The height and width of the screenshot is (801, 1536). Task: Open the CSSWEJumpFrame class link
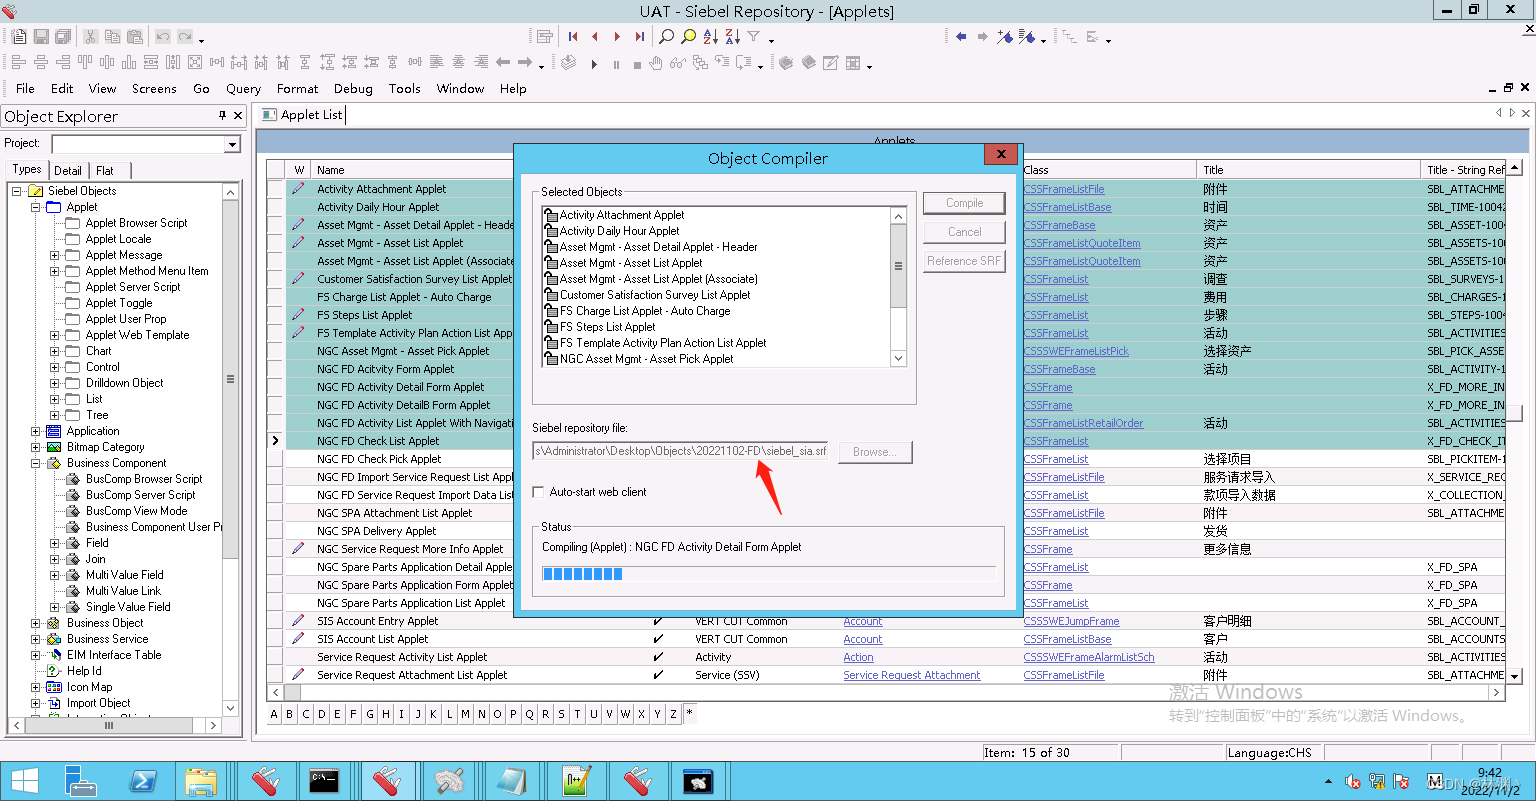click(x=1071, y=621)
